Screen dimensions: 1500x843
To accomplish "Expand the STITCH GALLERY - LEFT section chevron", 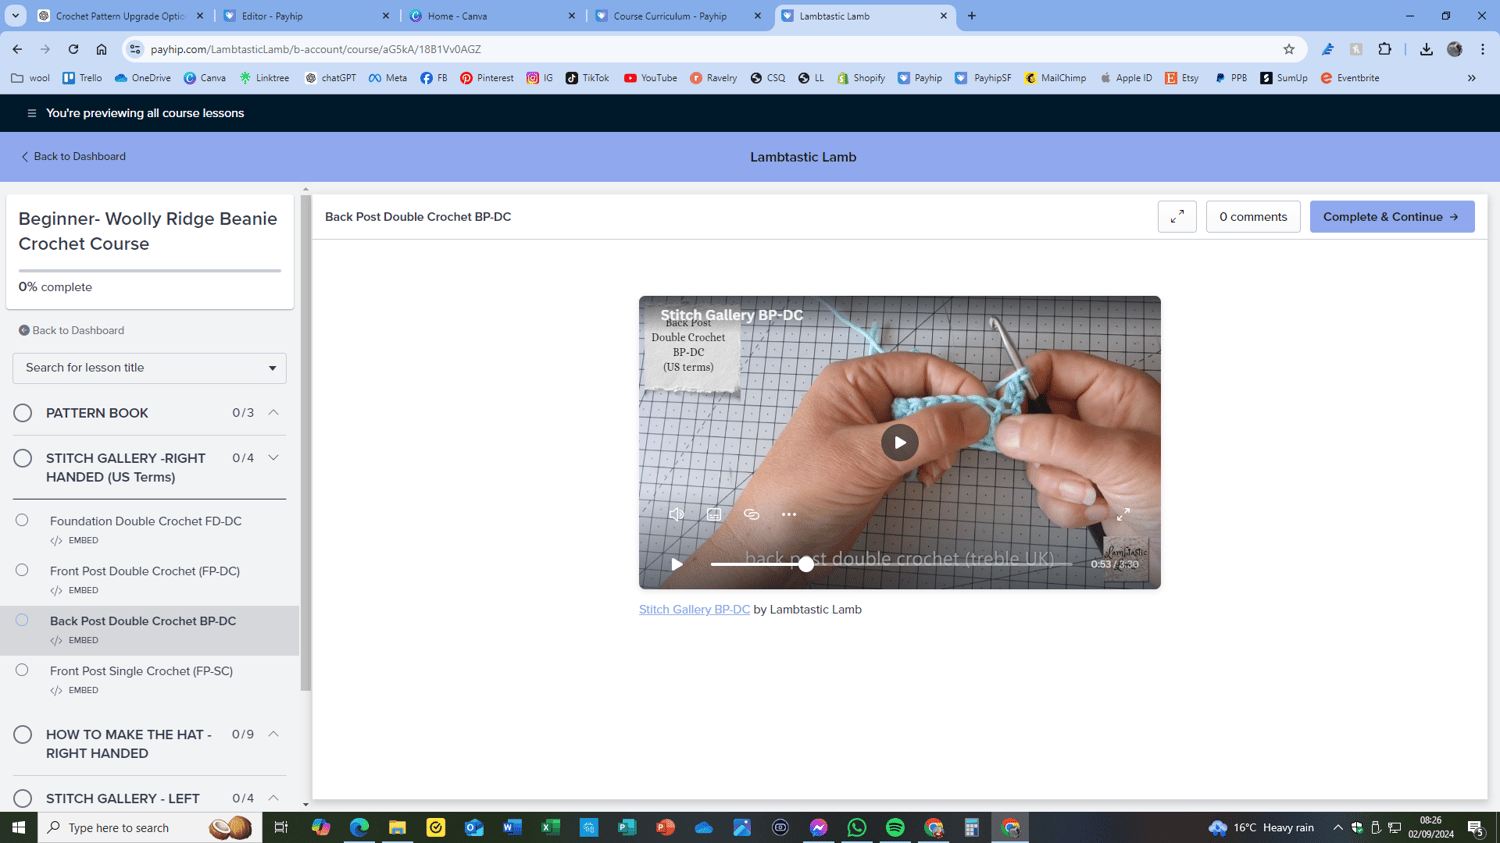I will click(273, 798).
